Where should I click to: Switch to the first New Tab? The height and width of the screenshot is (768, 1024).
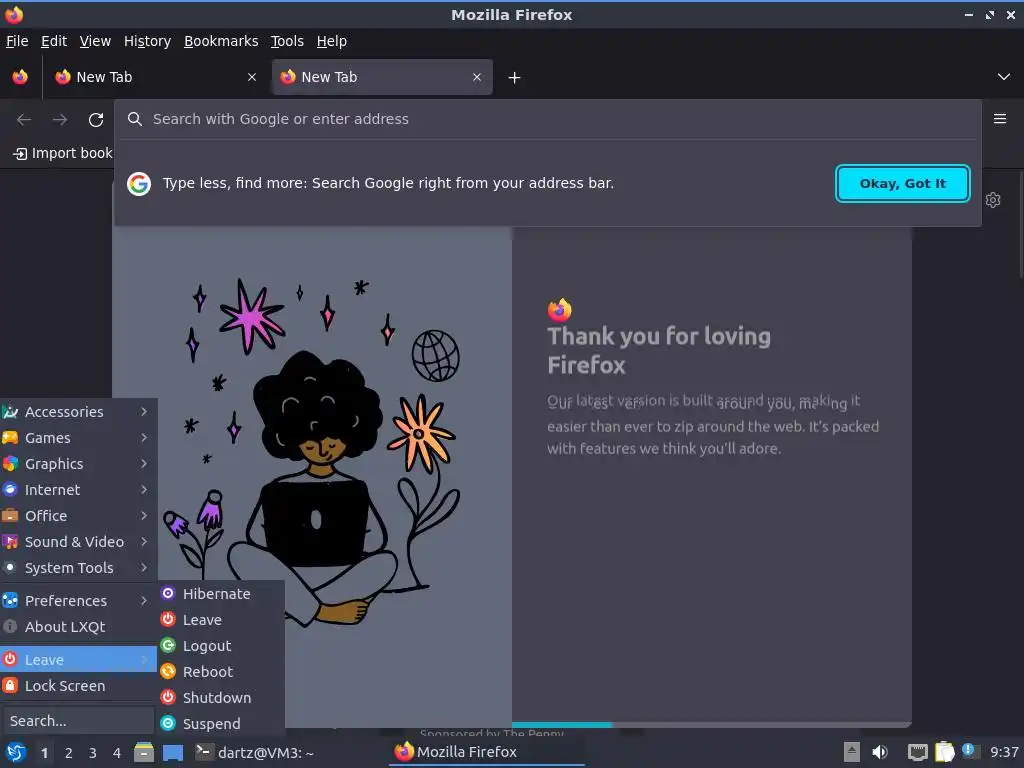pos(155,77)
